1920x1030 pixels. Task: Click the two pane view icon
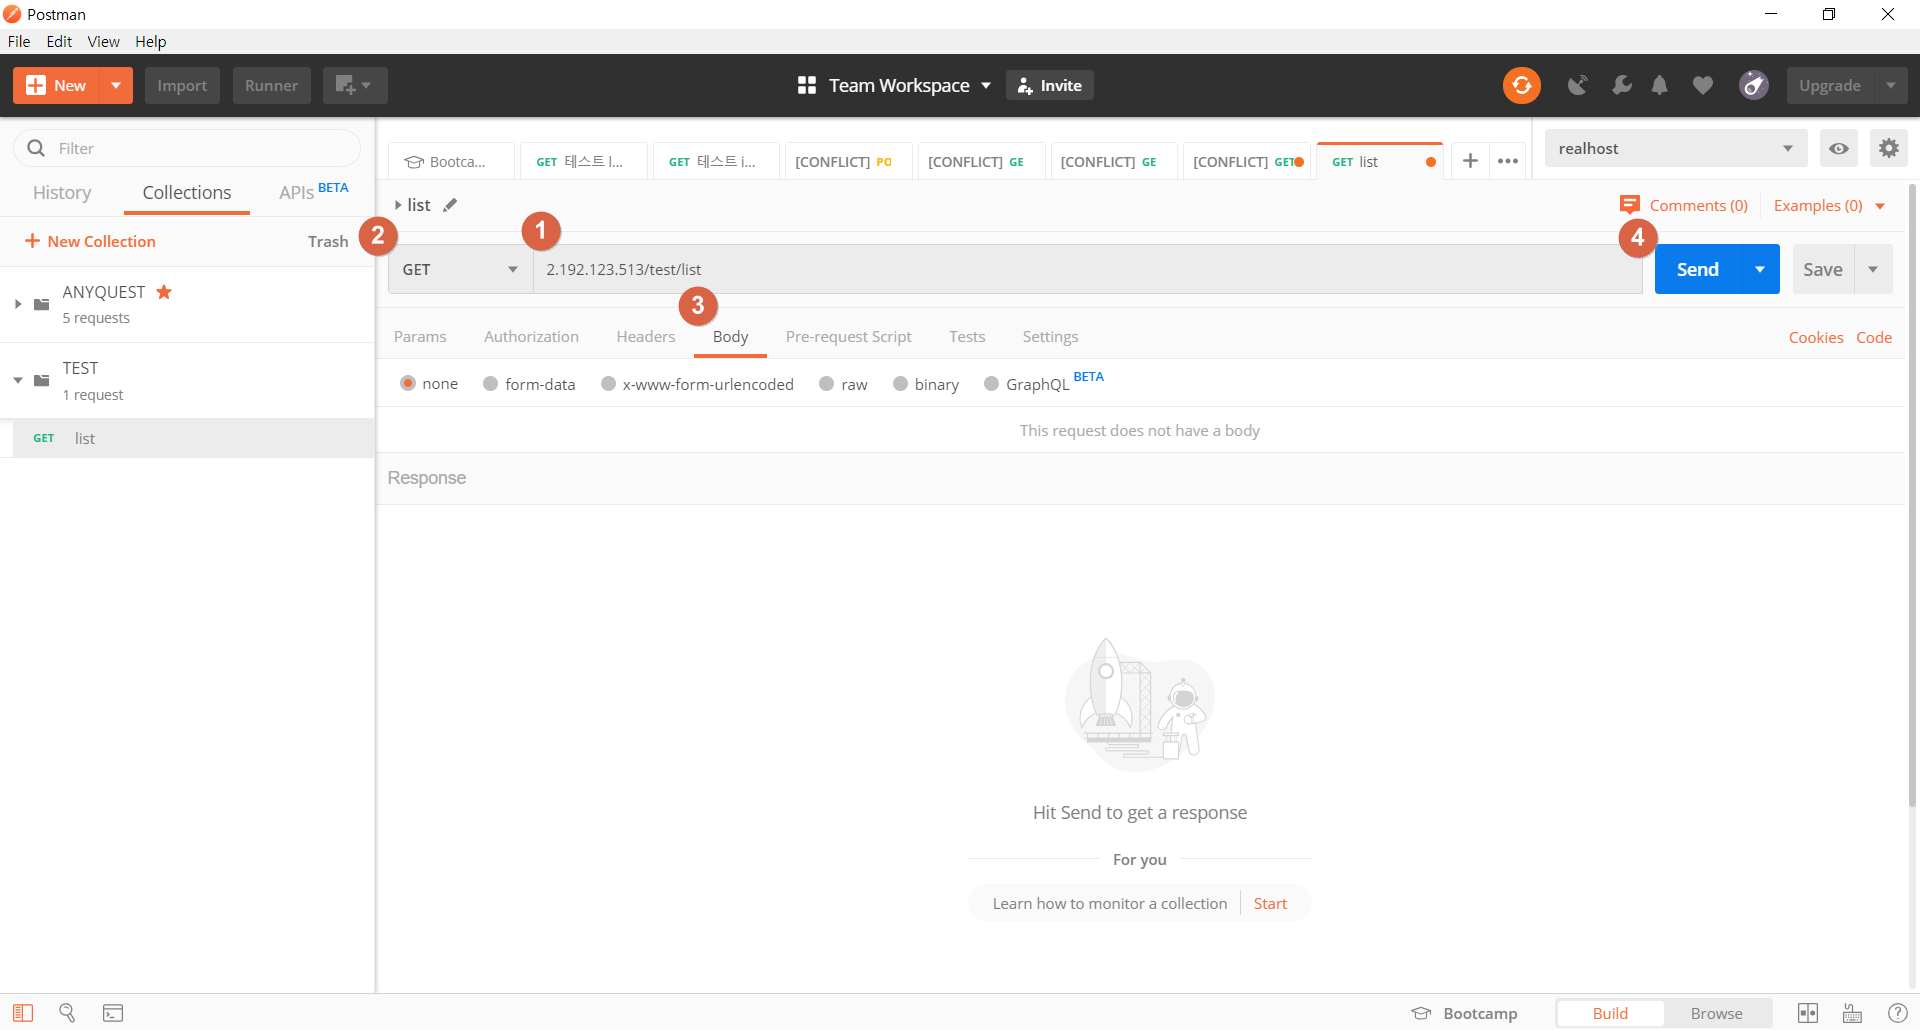[x=1808, y=1013]
